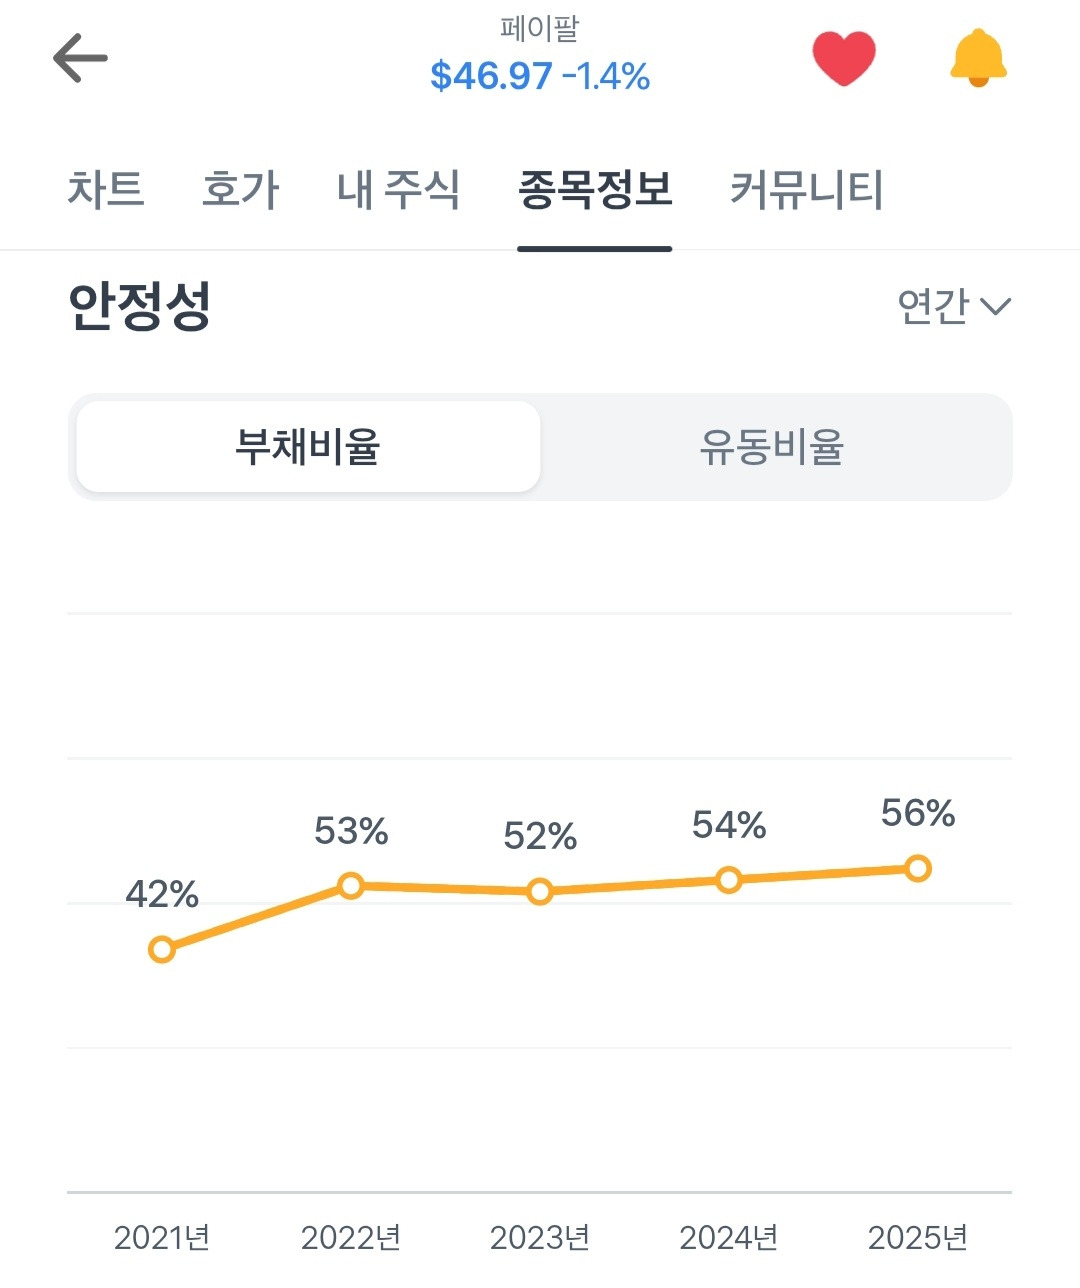This screenshot has width=1080, height=1288.
Task: Switch to the 호가 tab
Action: 240,190
